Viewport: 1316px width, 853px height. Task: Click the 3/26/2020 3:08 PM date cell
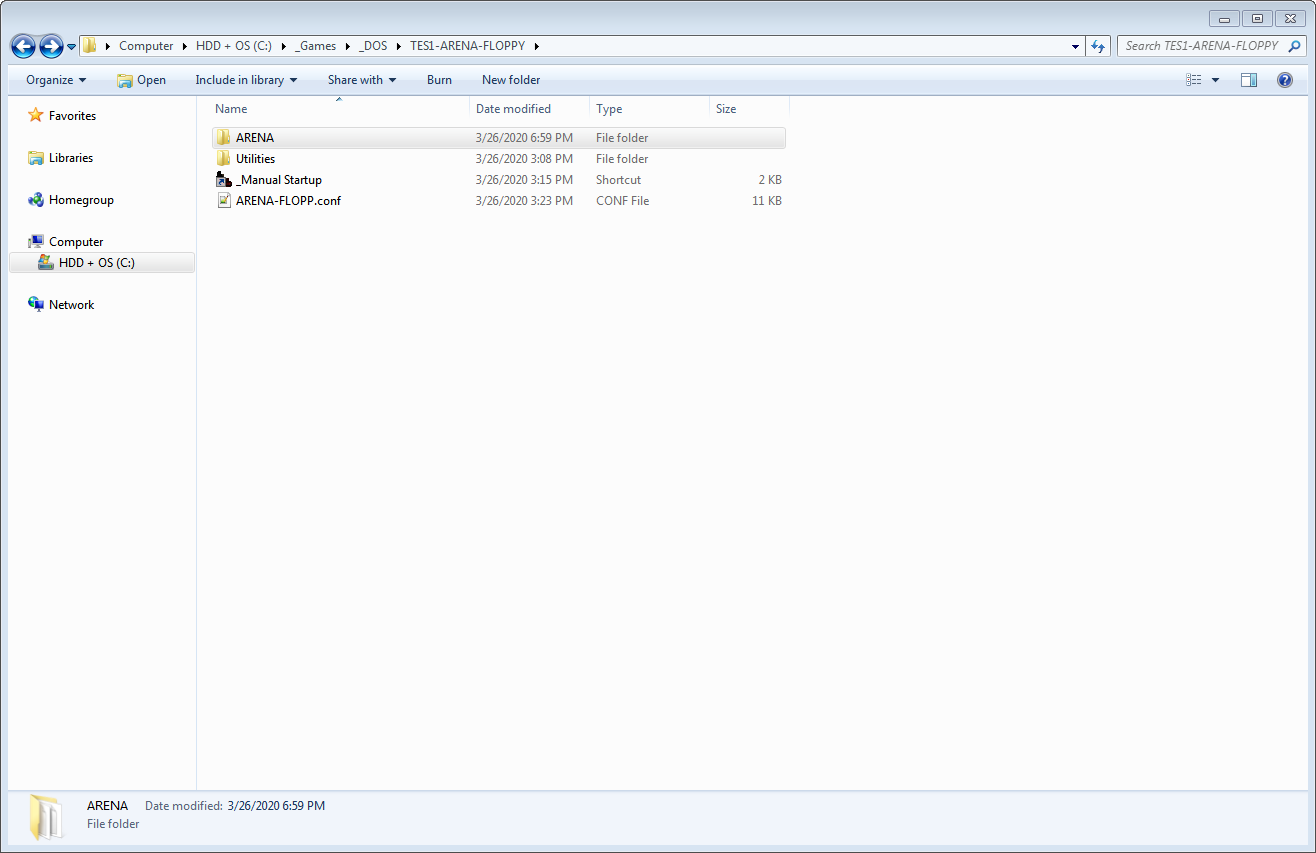[x=524, y=159]
